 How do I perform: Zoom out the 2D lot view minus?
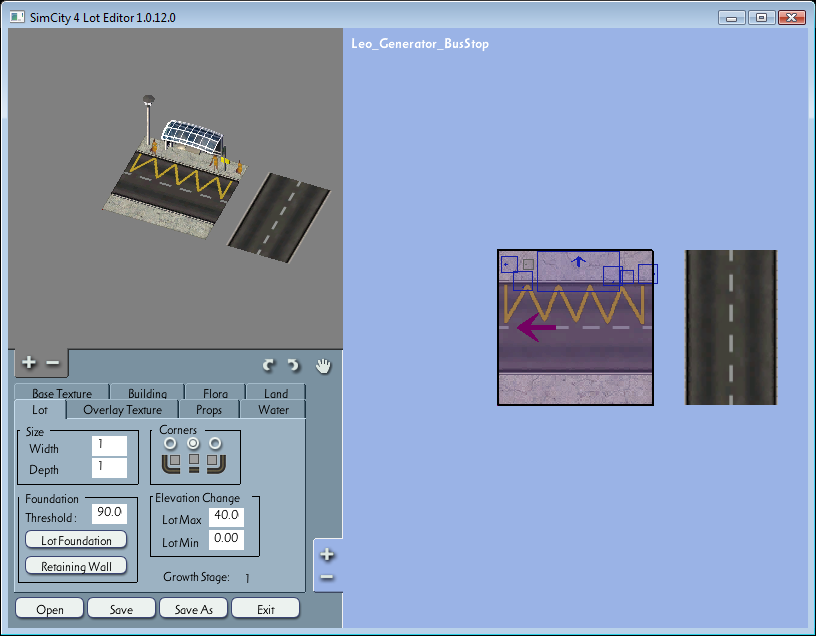tap(327, 577)
